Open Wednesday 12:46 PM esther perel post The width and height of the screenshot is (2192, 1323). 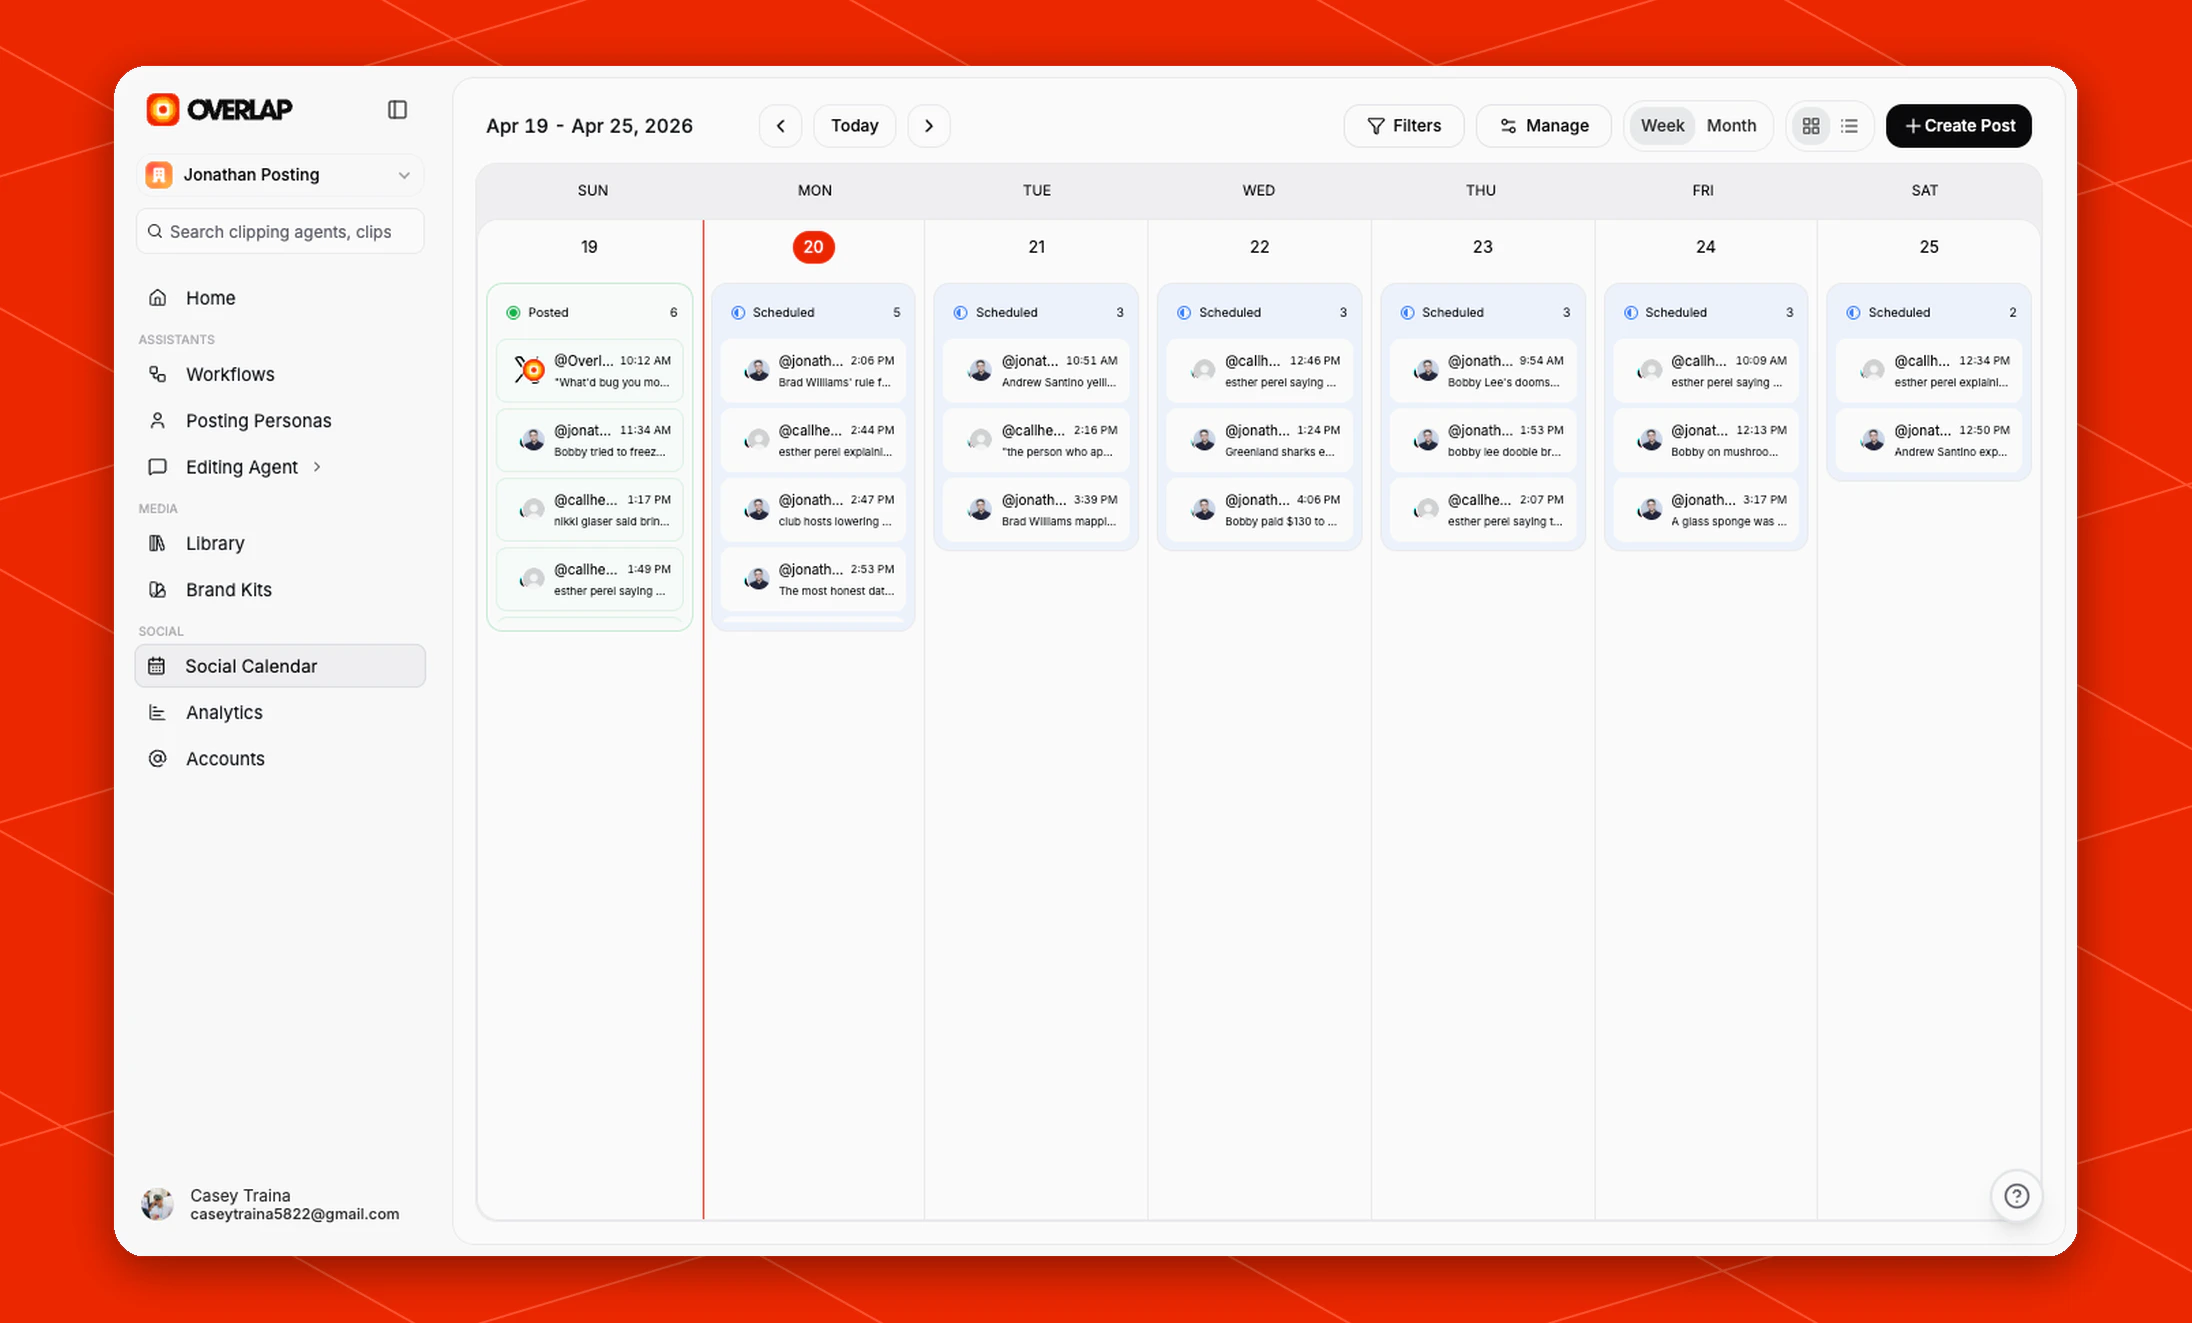[x=1260, y=371]
